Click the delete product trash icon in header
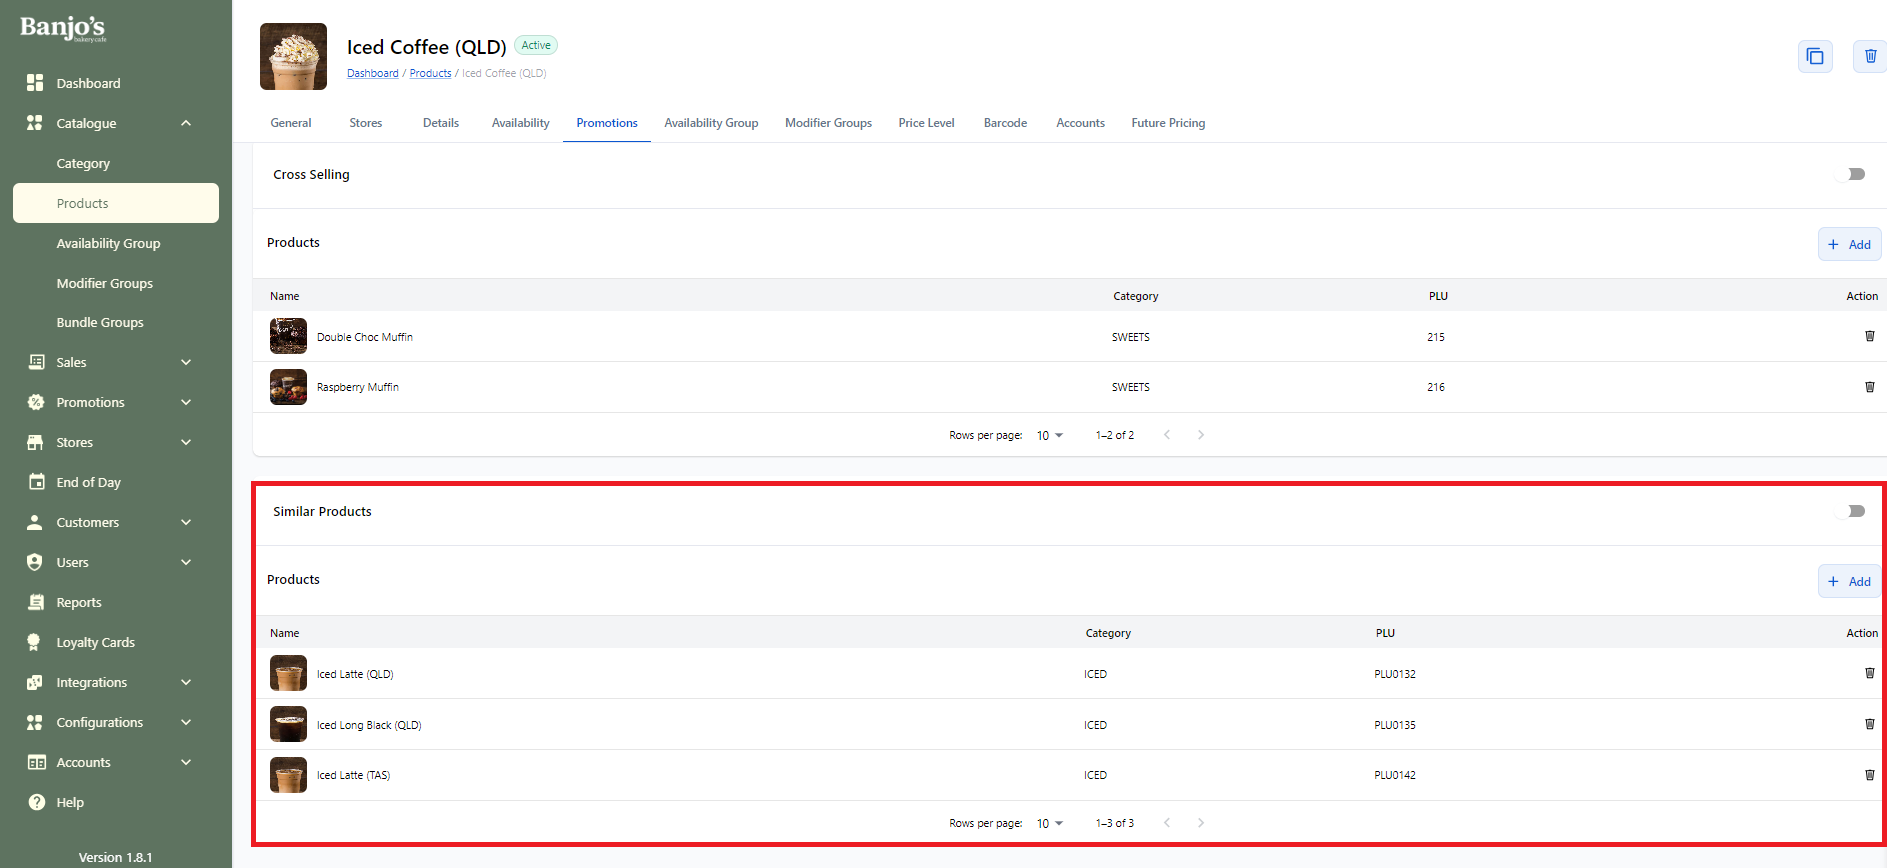The image size is (1887, 868). tap(1869, 57)
